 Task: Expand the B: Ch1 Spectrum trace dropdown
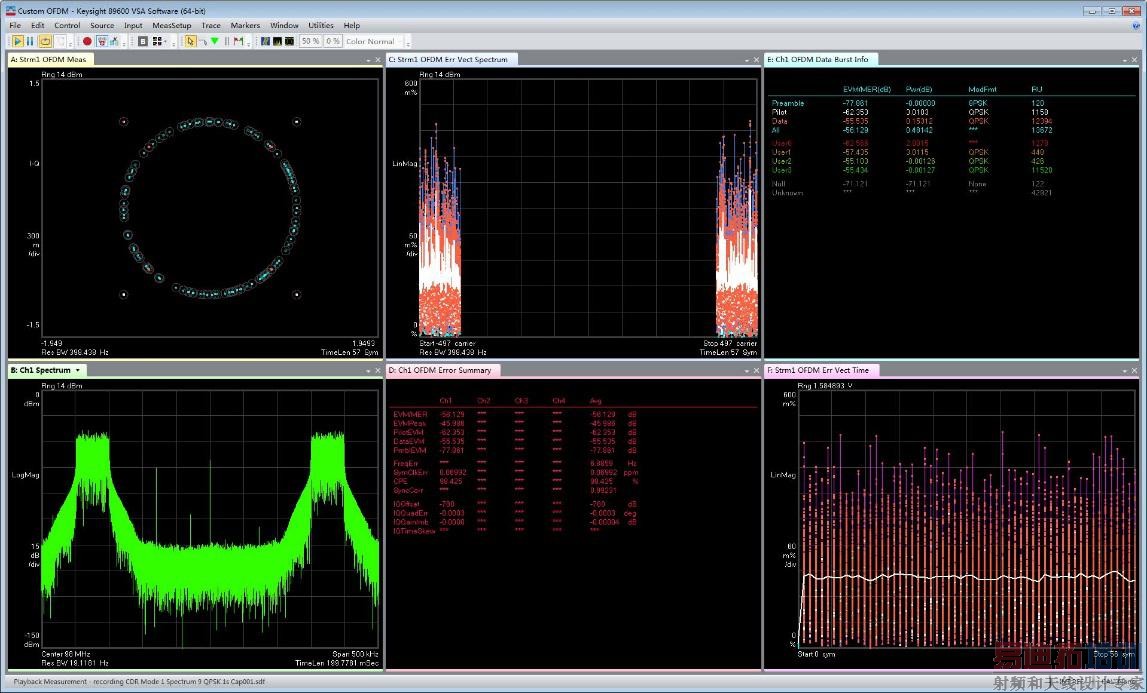[x=78, y=370]
